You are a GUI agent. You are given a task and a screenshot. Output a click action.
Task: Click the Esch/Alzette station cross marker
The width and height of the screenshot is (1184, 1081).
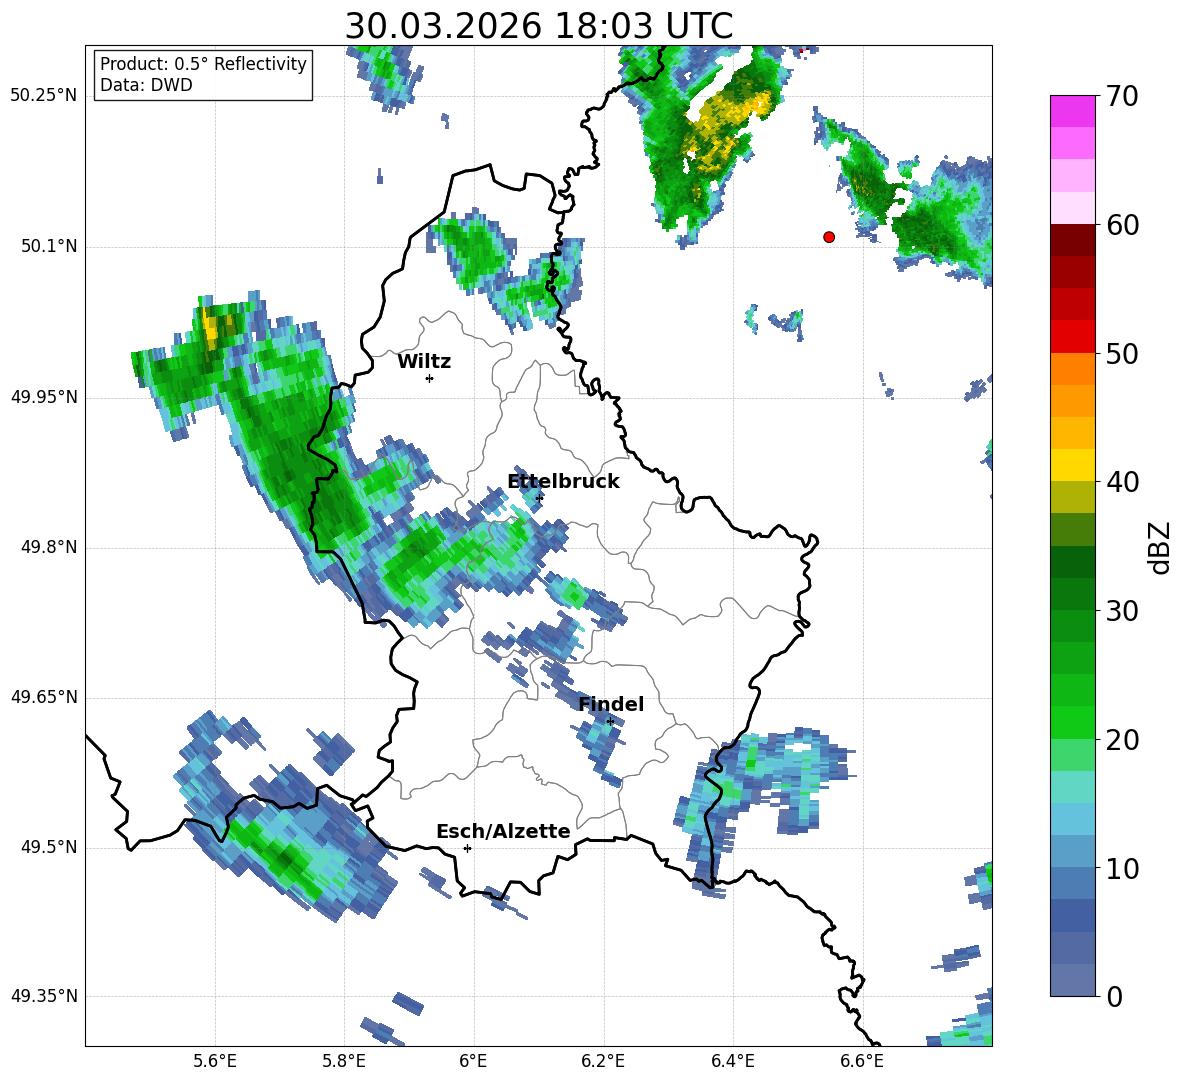(467, 848)
